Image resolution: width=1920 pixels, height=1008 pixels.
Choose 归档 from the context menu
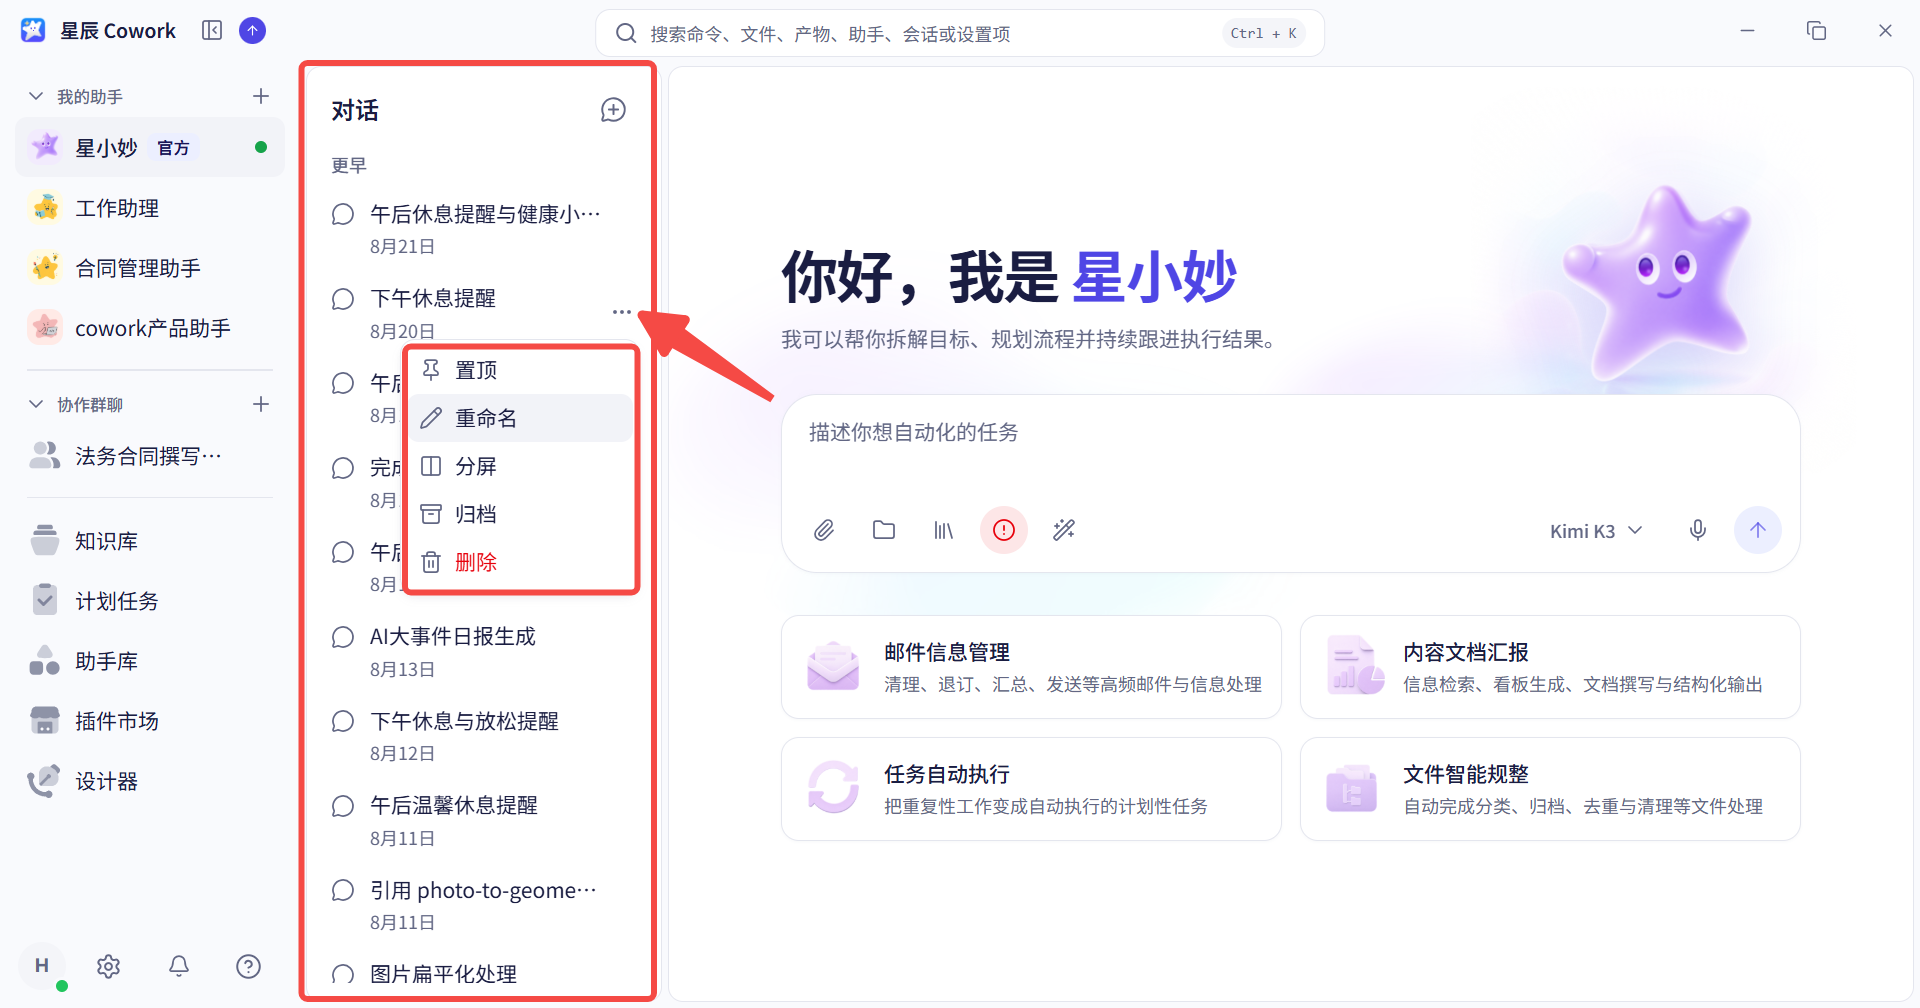(520, 514)
